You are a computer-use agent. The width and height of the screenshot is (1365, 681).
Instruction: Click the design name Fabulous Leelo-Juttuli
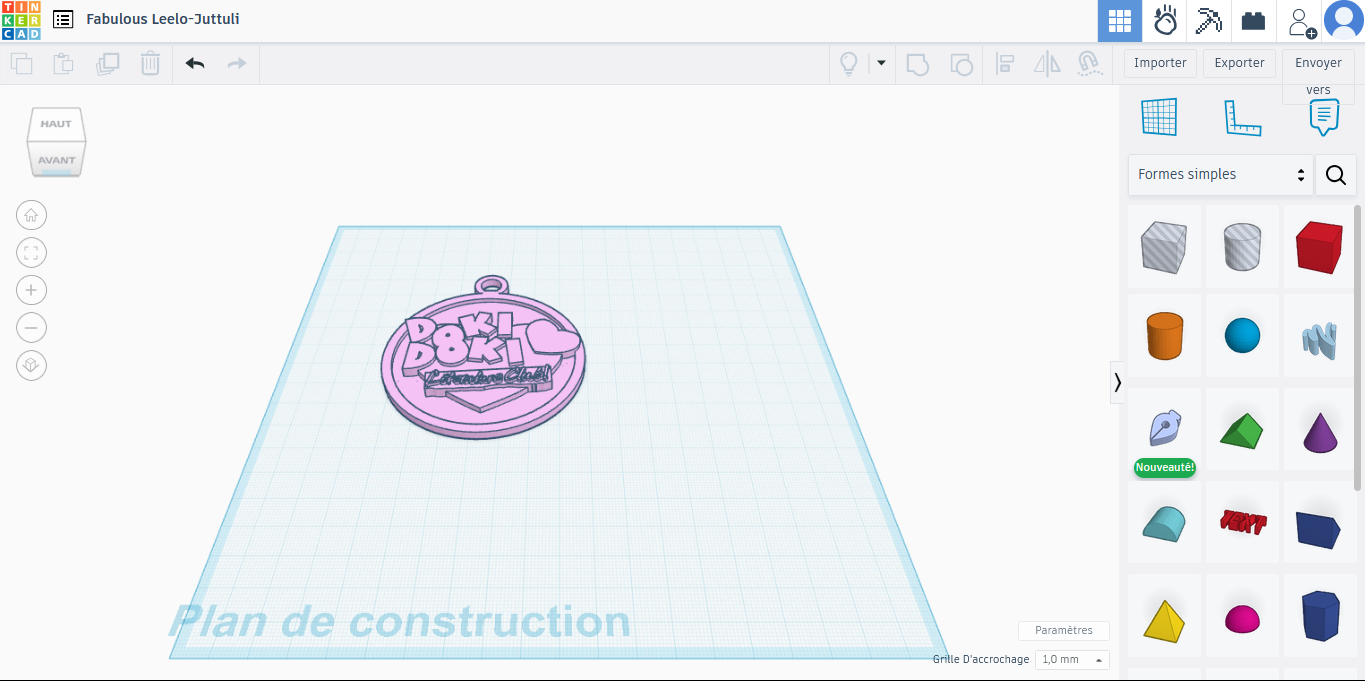pyautogui.click(x=163, y=19)
